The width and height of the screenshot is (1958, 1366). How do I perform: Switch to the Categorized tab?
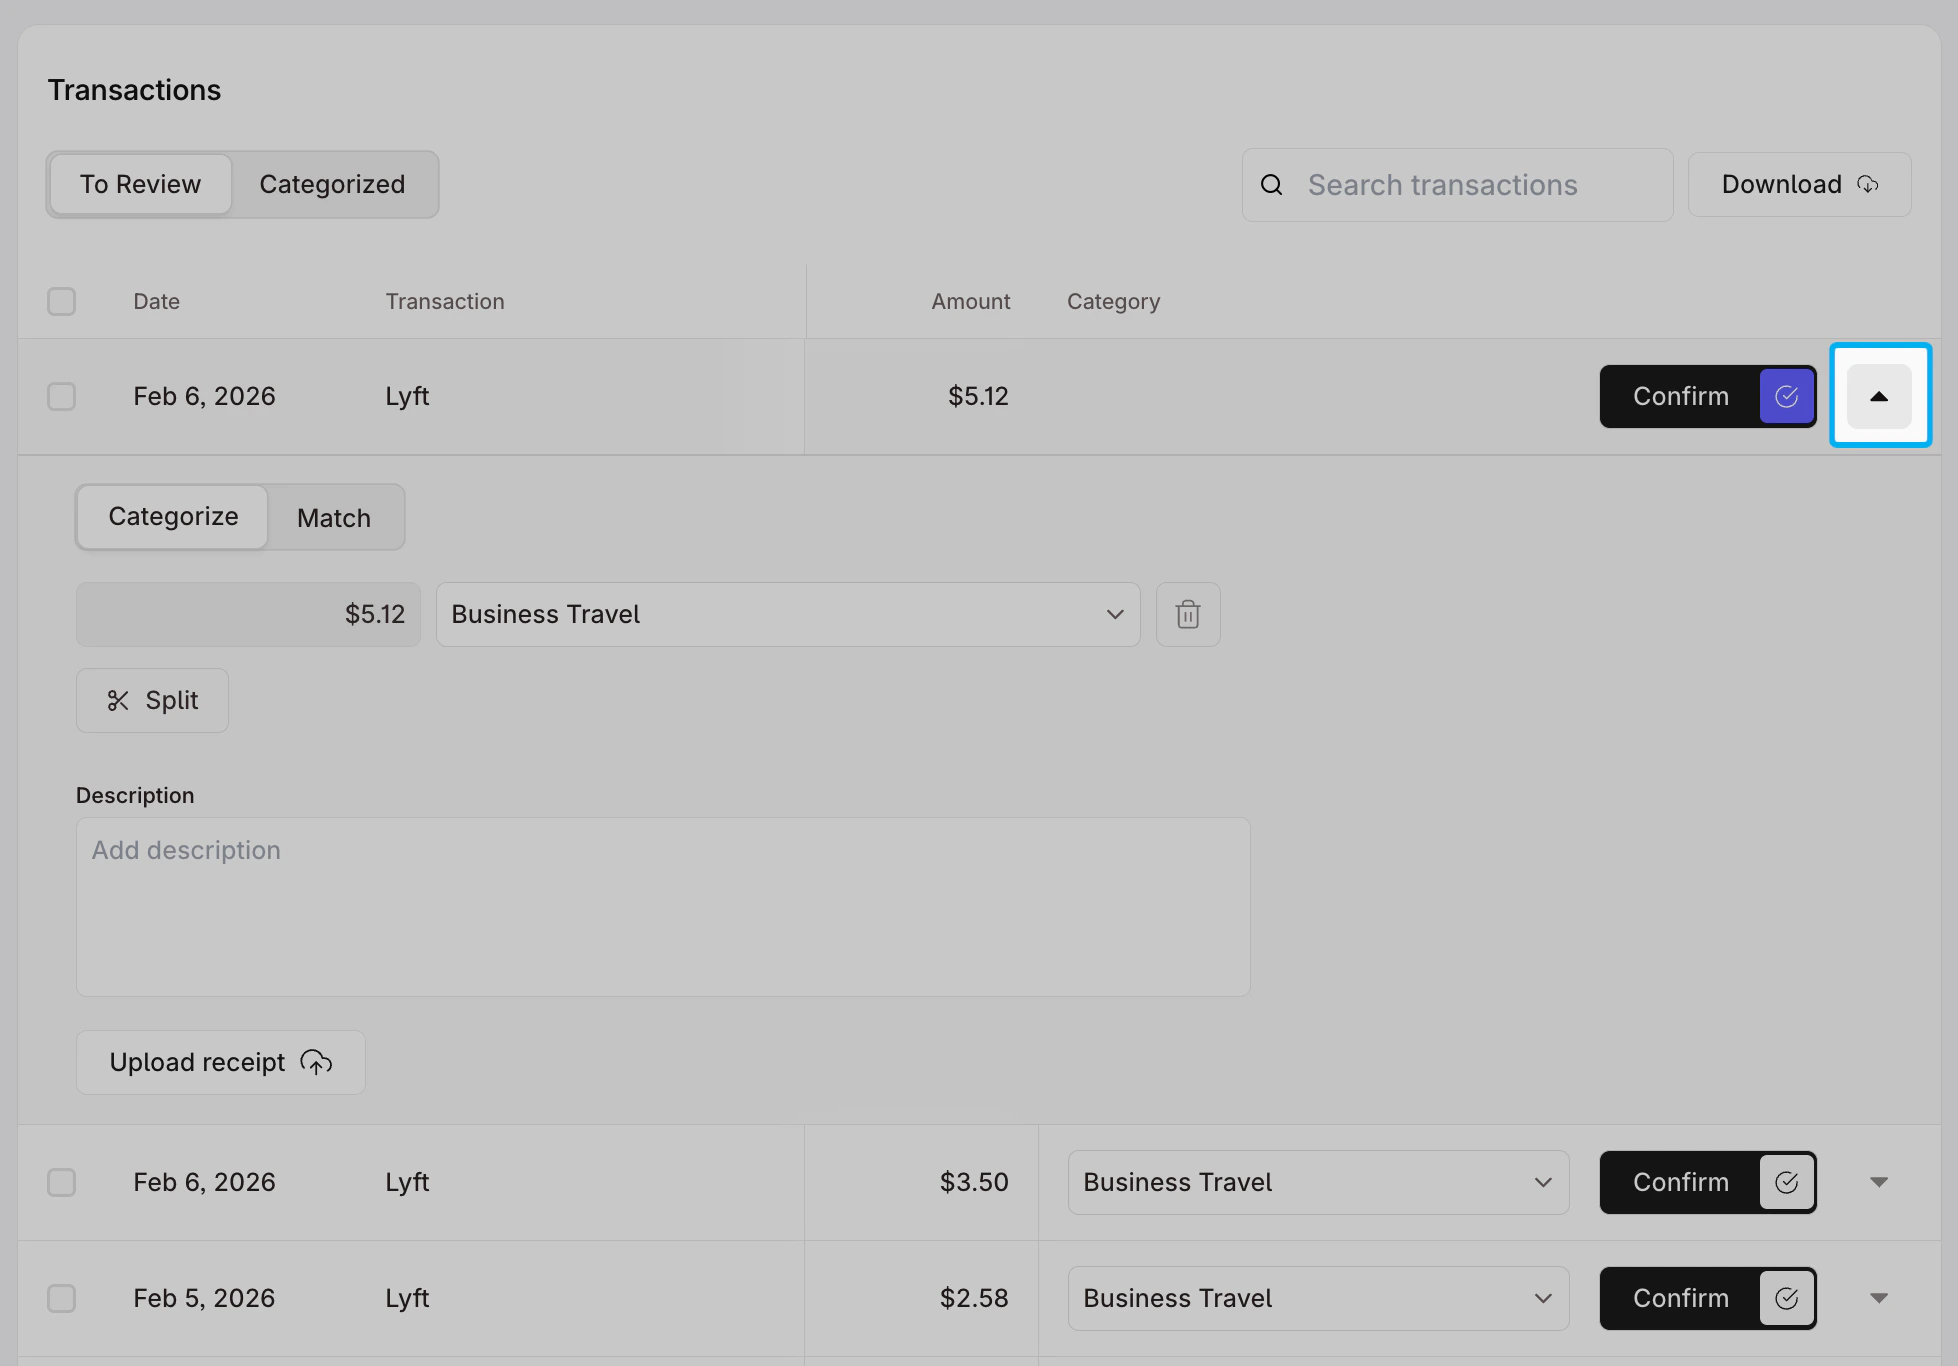coord(333,185)
